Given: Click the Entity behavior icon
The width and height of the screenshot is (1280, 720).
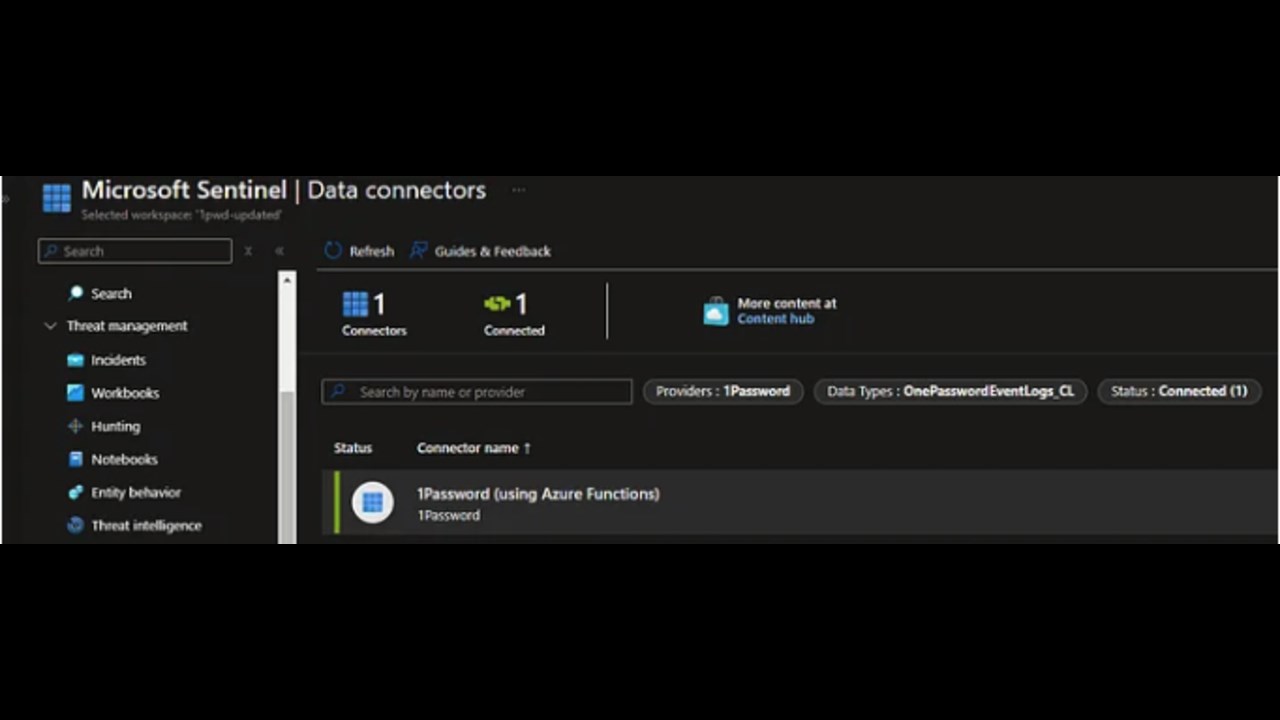Looking at the screenshot, I should click(x=75, y=492).
